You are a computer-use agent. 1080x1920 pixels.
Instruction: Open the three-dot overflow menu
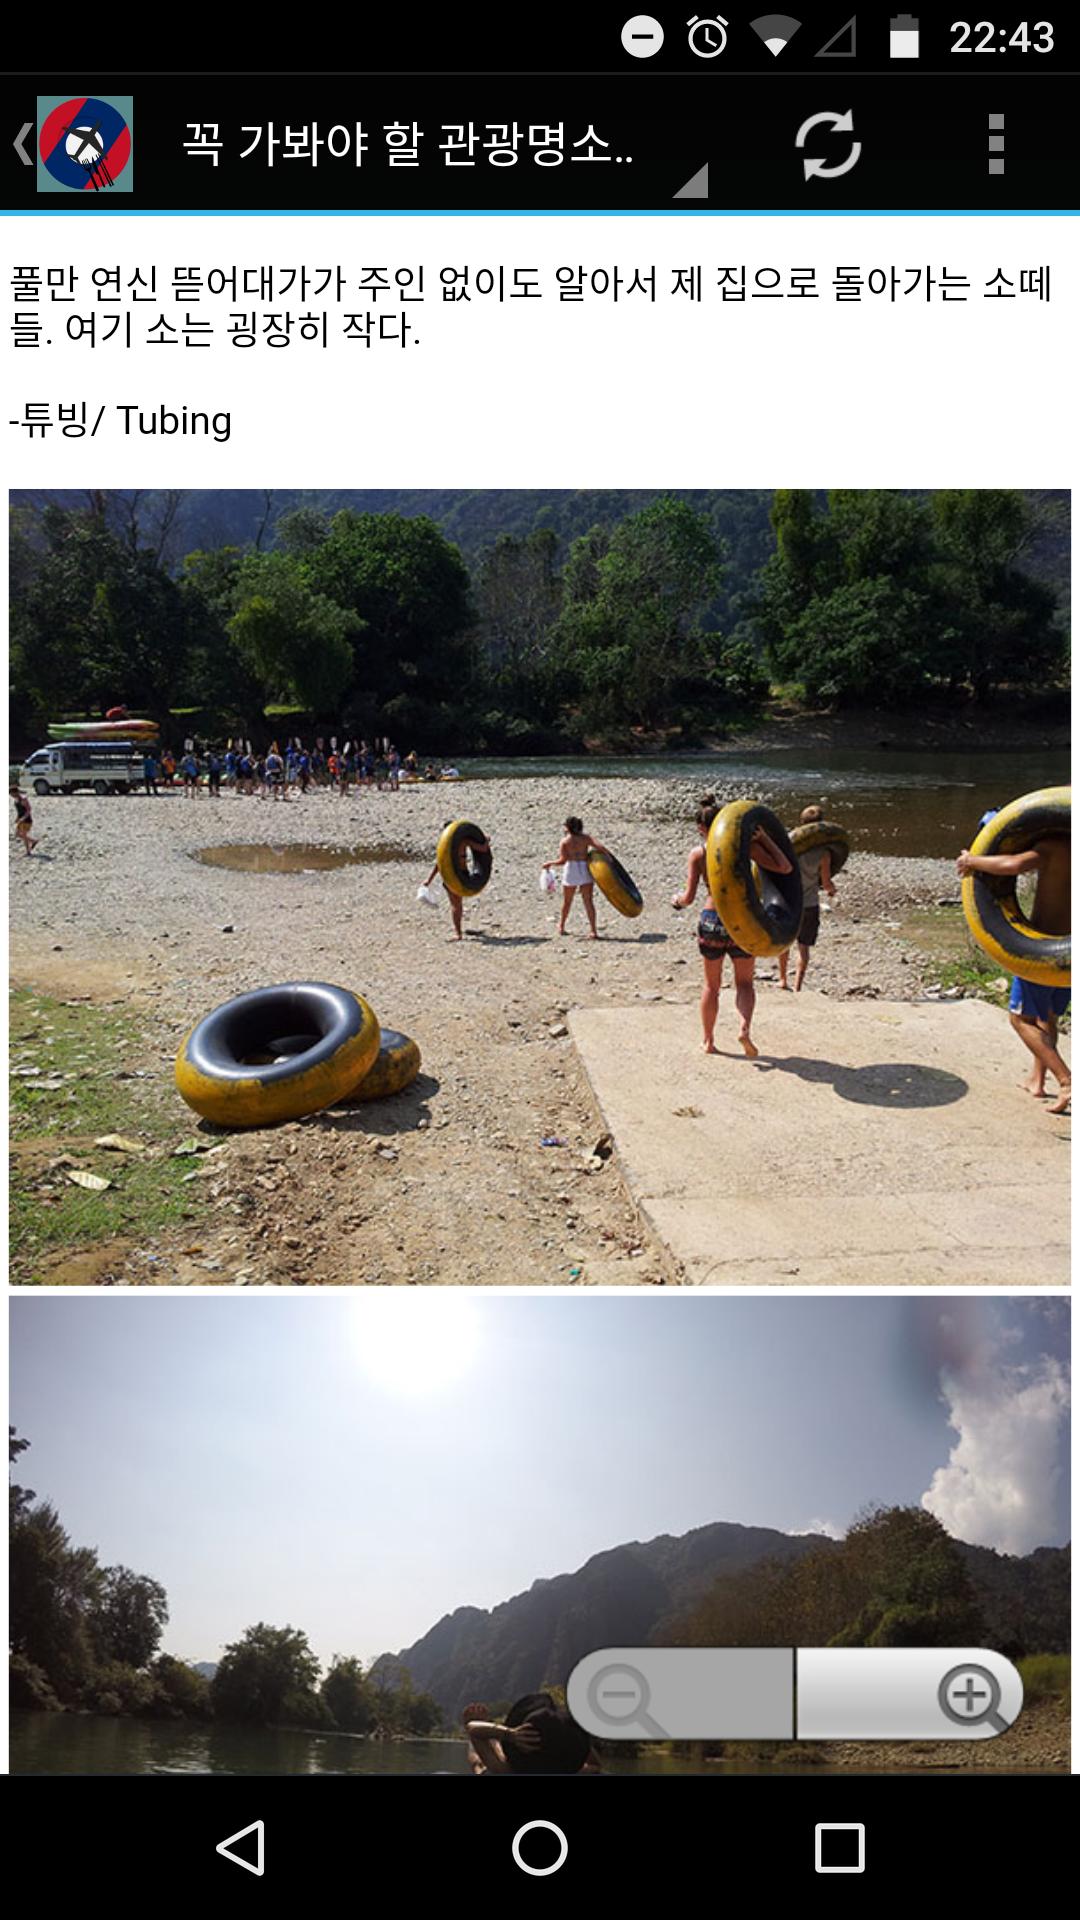[996, 145]
